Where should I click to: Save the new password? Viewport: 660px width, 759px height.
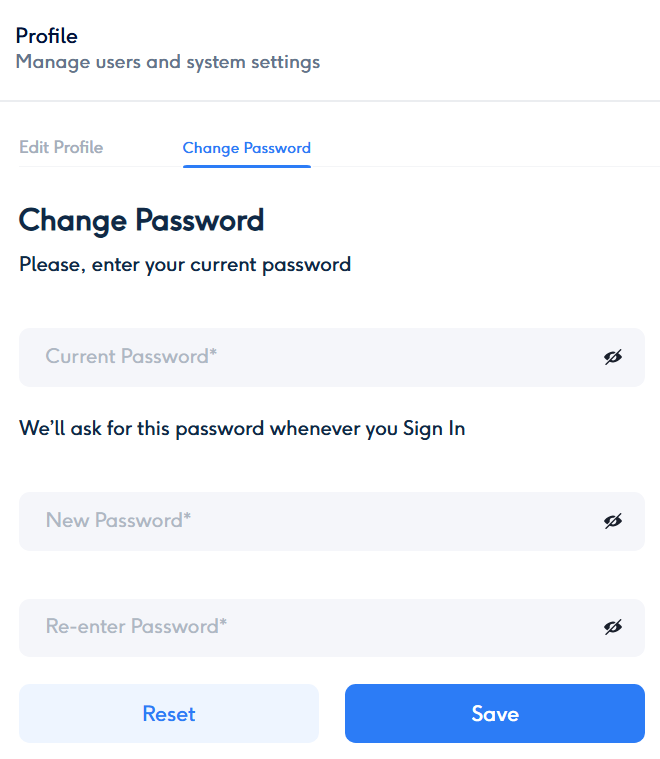tap(495, 714)
